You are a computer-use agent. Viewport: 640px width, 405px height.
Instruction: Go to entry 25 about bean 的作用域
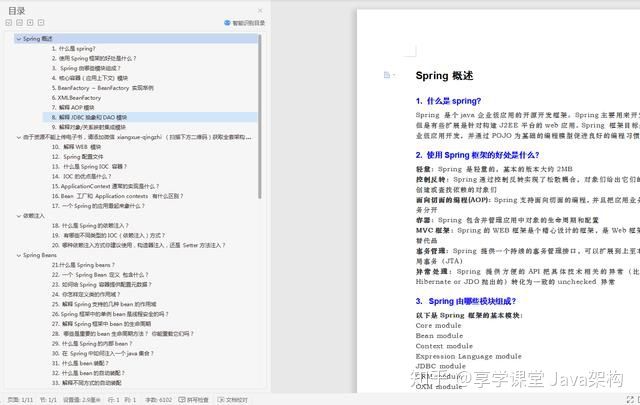coord(104,305)
